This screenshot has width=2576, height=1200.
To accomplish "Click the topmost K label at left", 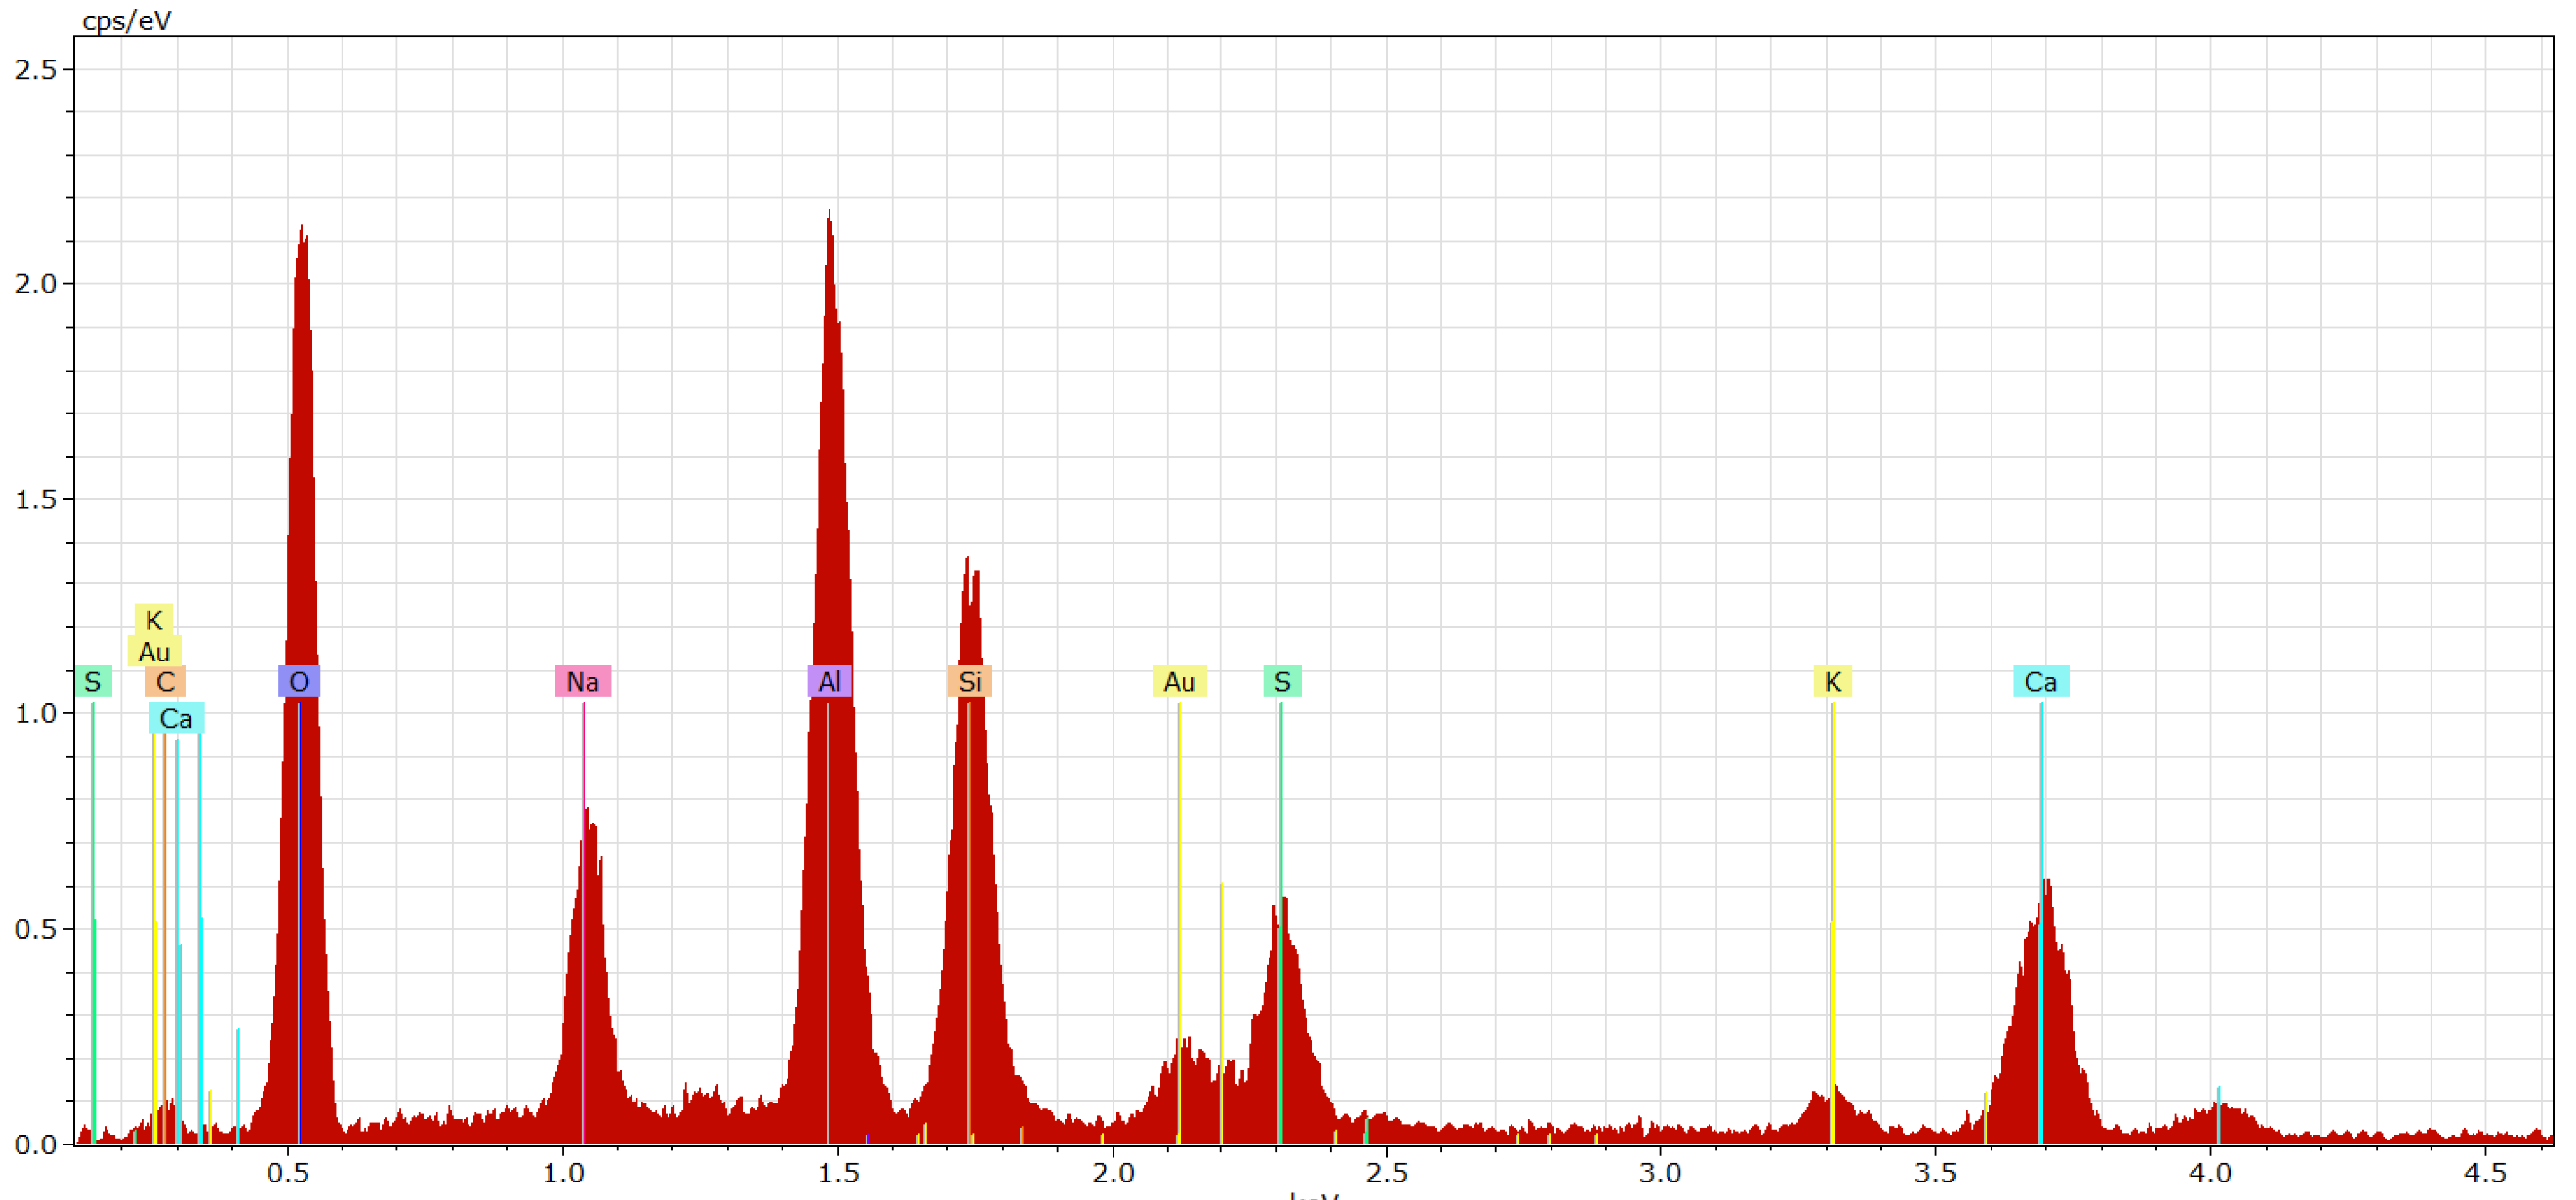I will pos(154,620).
